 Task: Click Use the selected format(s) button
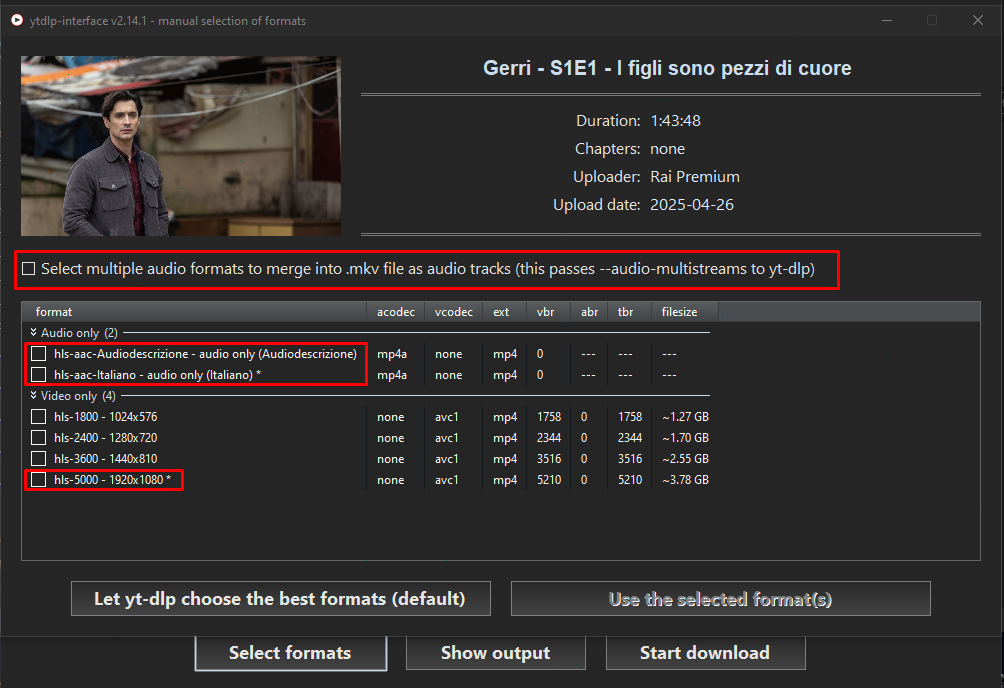(x=720, y=598)
